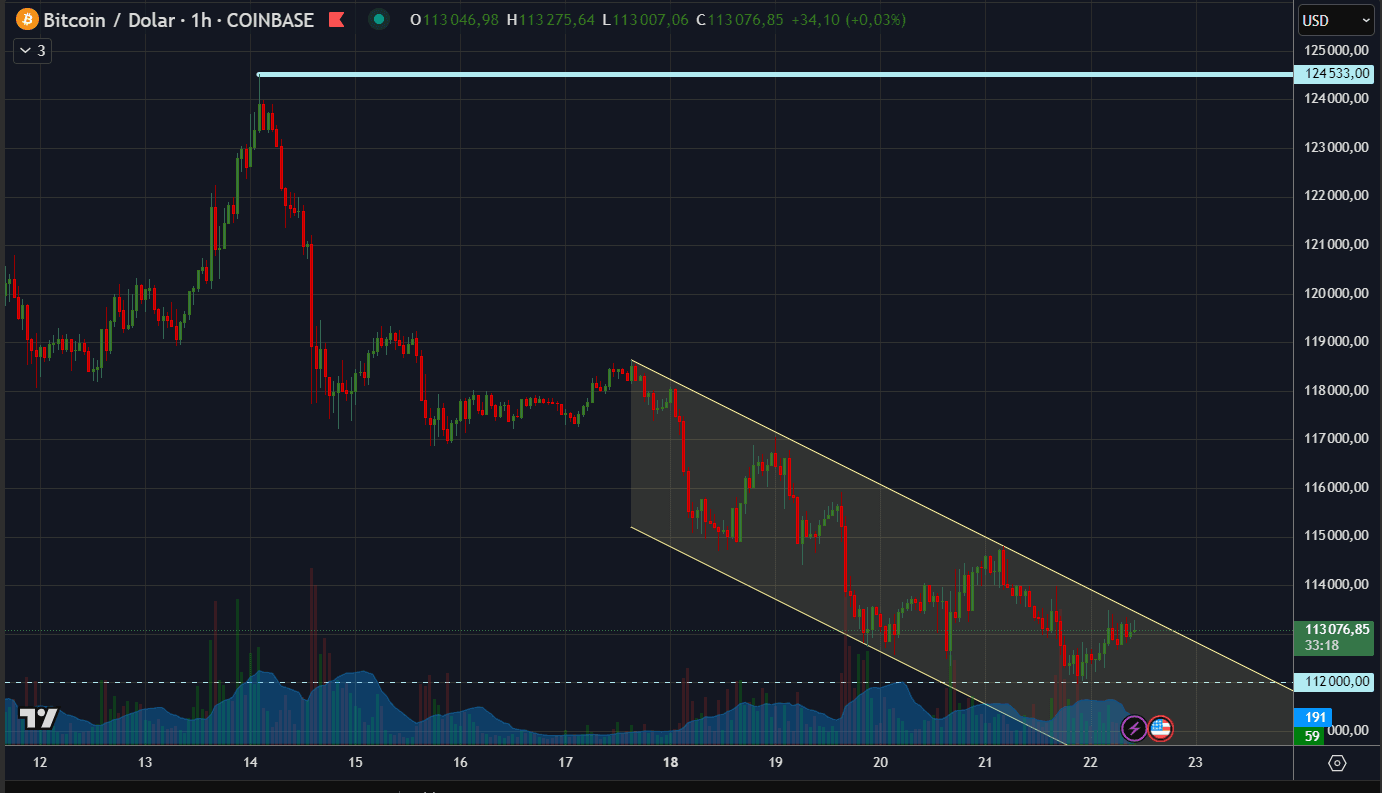Open chart settings hexagon icon
This screenshot has height=793, width=1382.
tap(1338, 763)
